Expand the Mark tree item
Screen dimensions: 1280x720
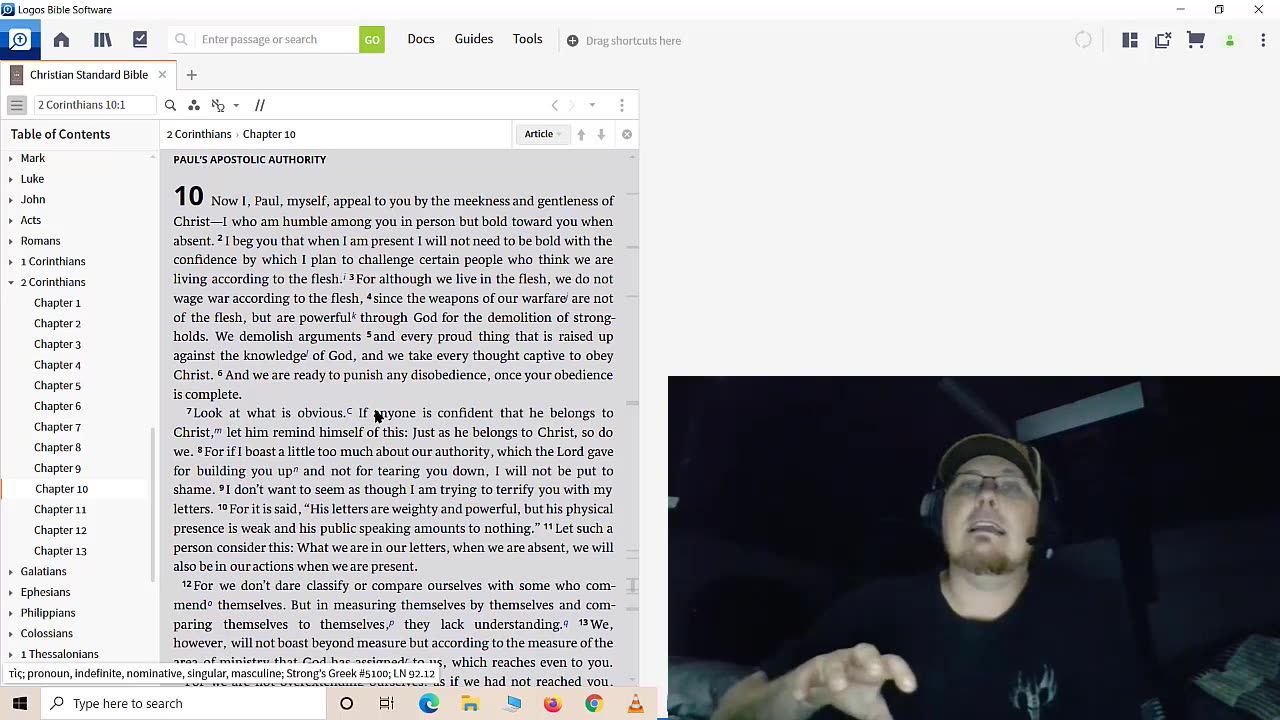pos(11,158)
